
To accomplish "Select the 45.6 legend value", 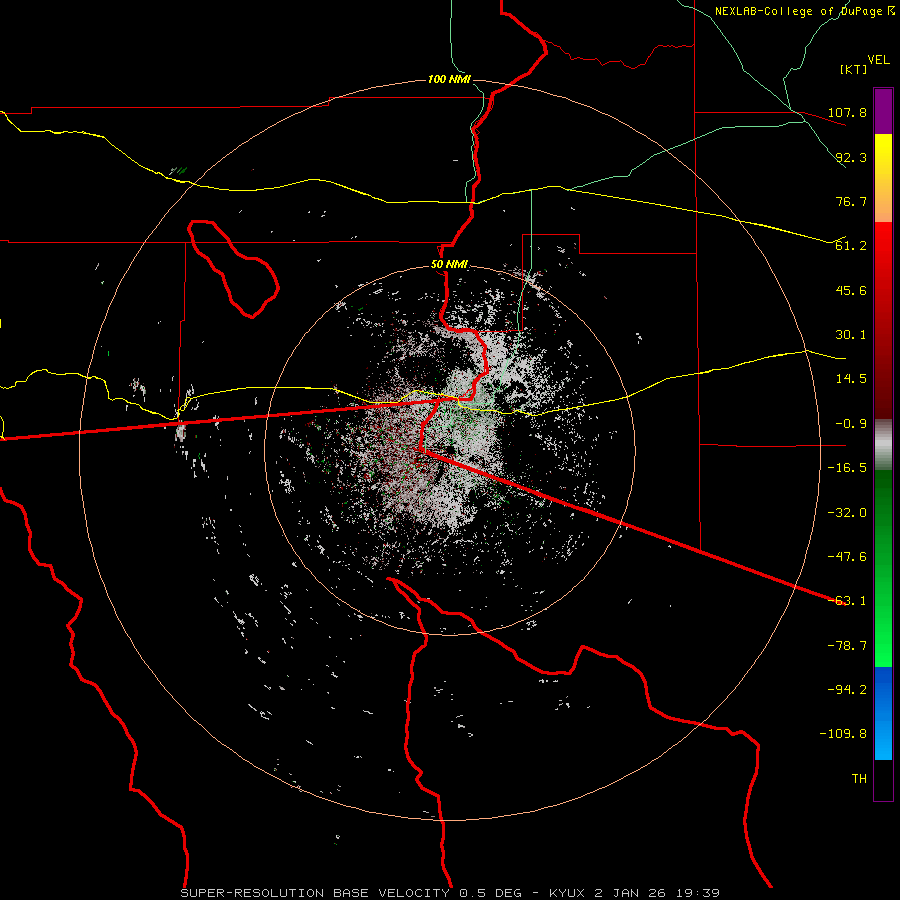I will (x=851, y=290).
